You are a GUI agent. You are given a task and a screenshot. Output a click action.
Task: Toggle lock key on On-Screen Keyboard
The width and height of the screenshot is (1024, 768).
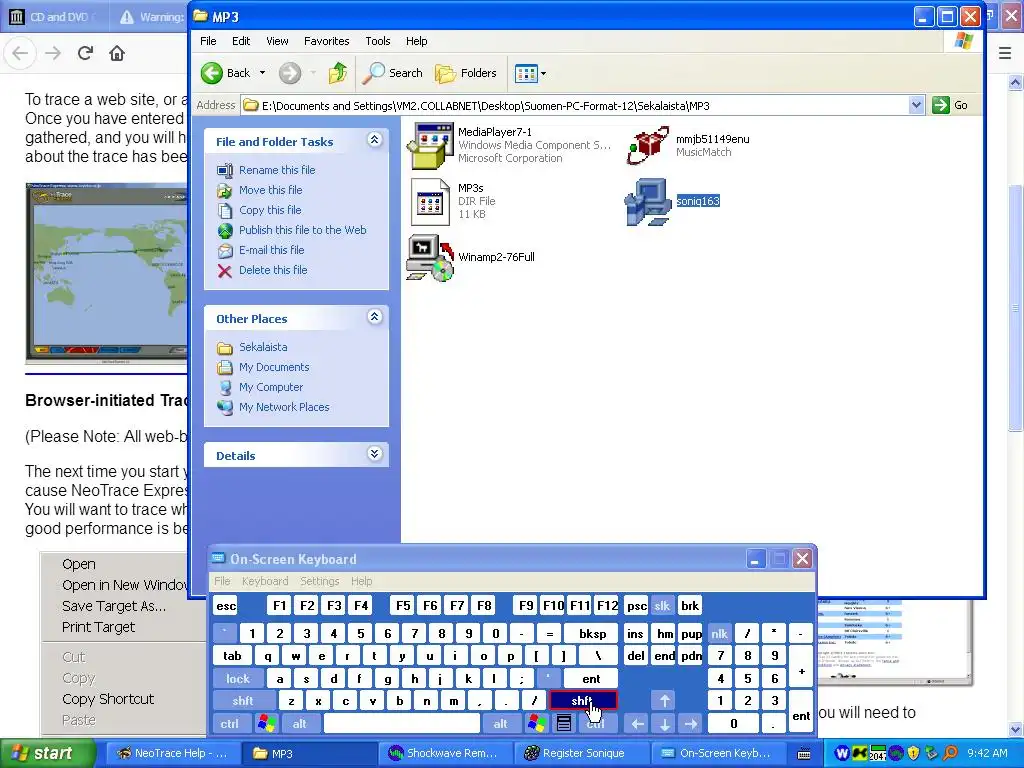point(238,679)
